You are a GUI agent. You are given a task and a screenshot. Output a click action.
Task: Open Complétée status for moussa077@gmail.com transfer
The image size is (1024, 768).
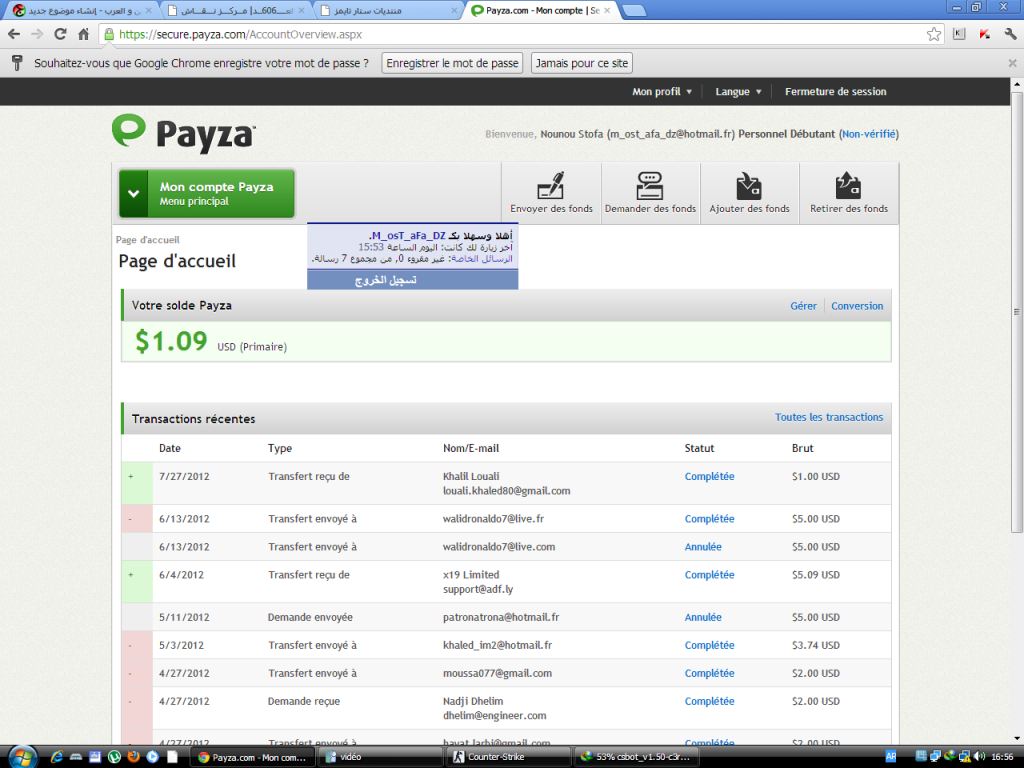coord(709,674)
